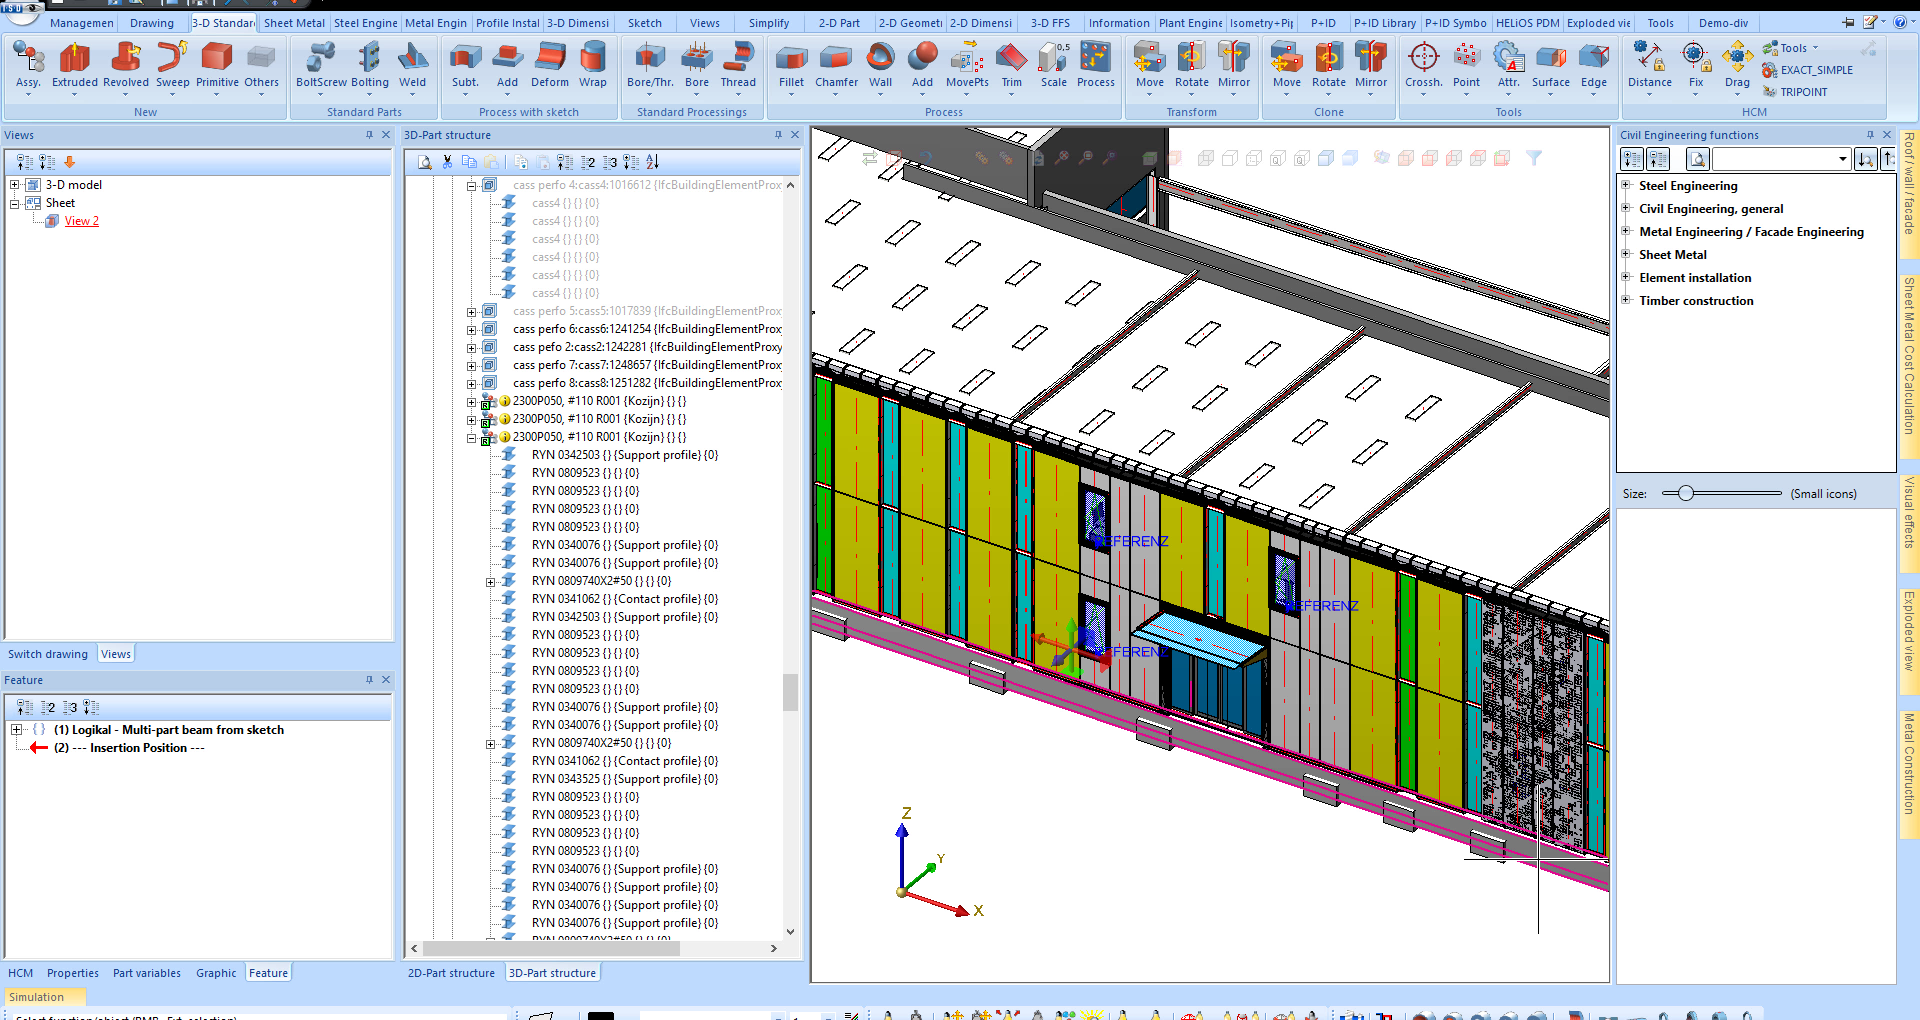
Task: Open the 2D-Part structure tab
Action: pos(451,973)
